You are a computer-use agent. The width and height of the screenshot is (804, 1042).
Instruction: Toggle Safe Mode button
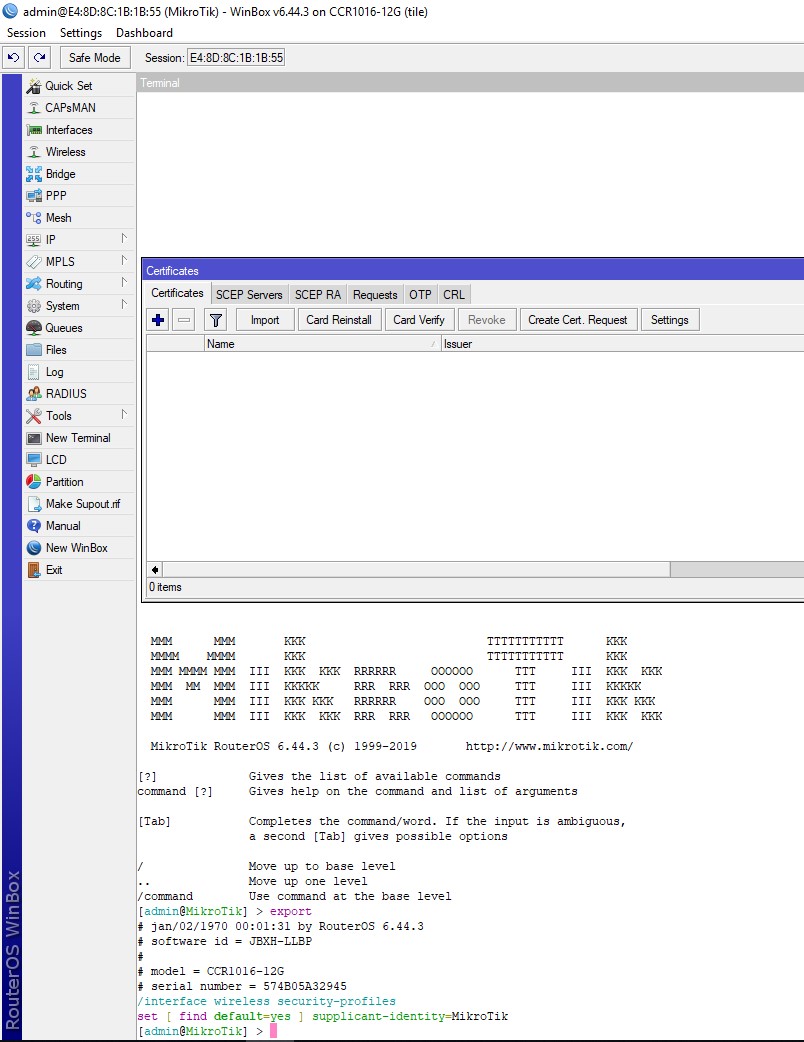click(95, 58)
